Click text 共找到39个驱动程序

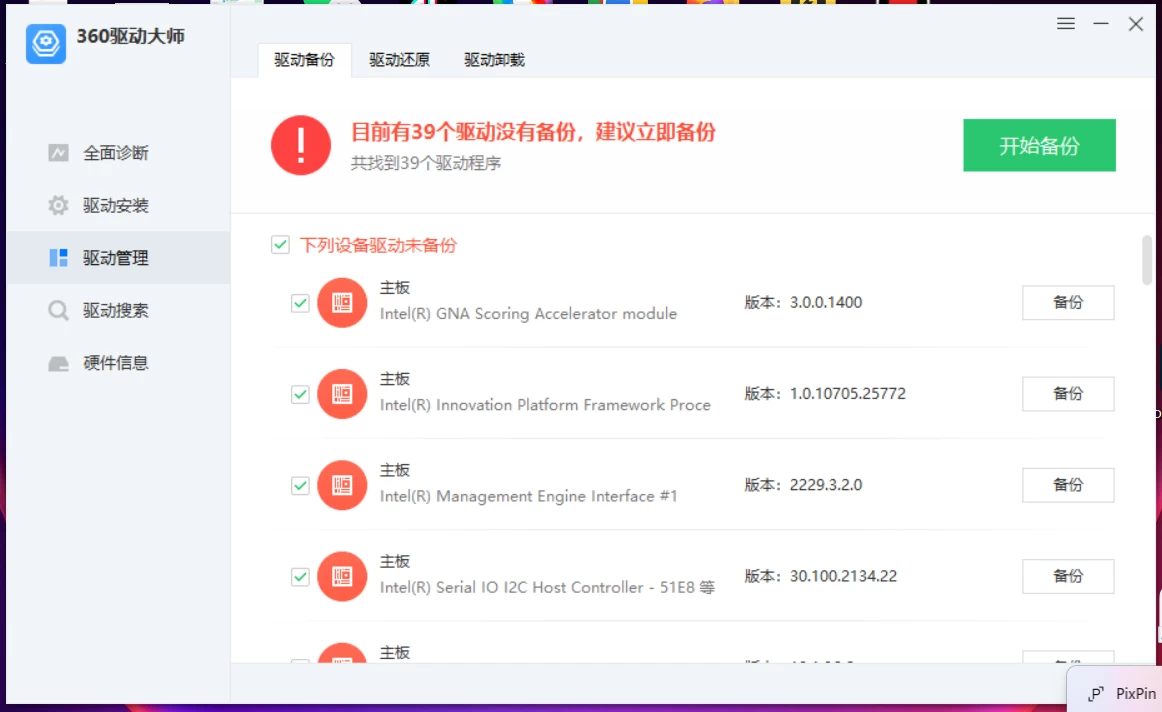426,163
